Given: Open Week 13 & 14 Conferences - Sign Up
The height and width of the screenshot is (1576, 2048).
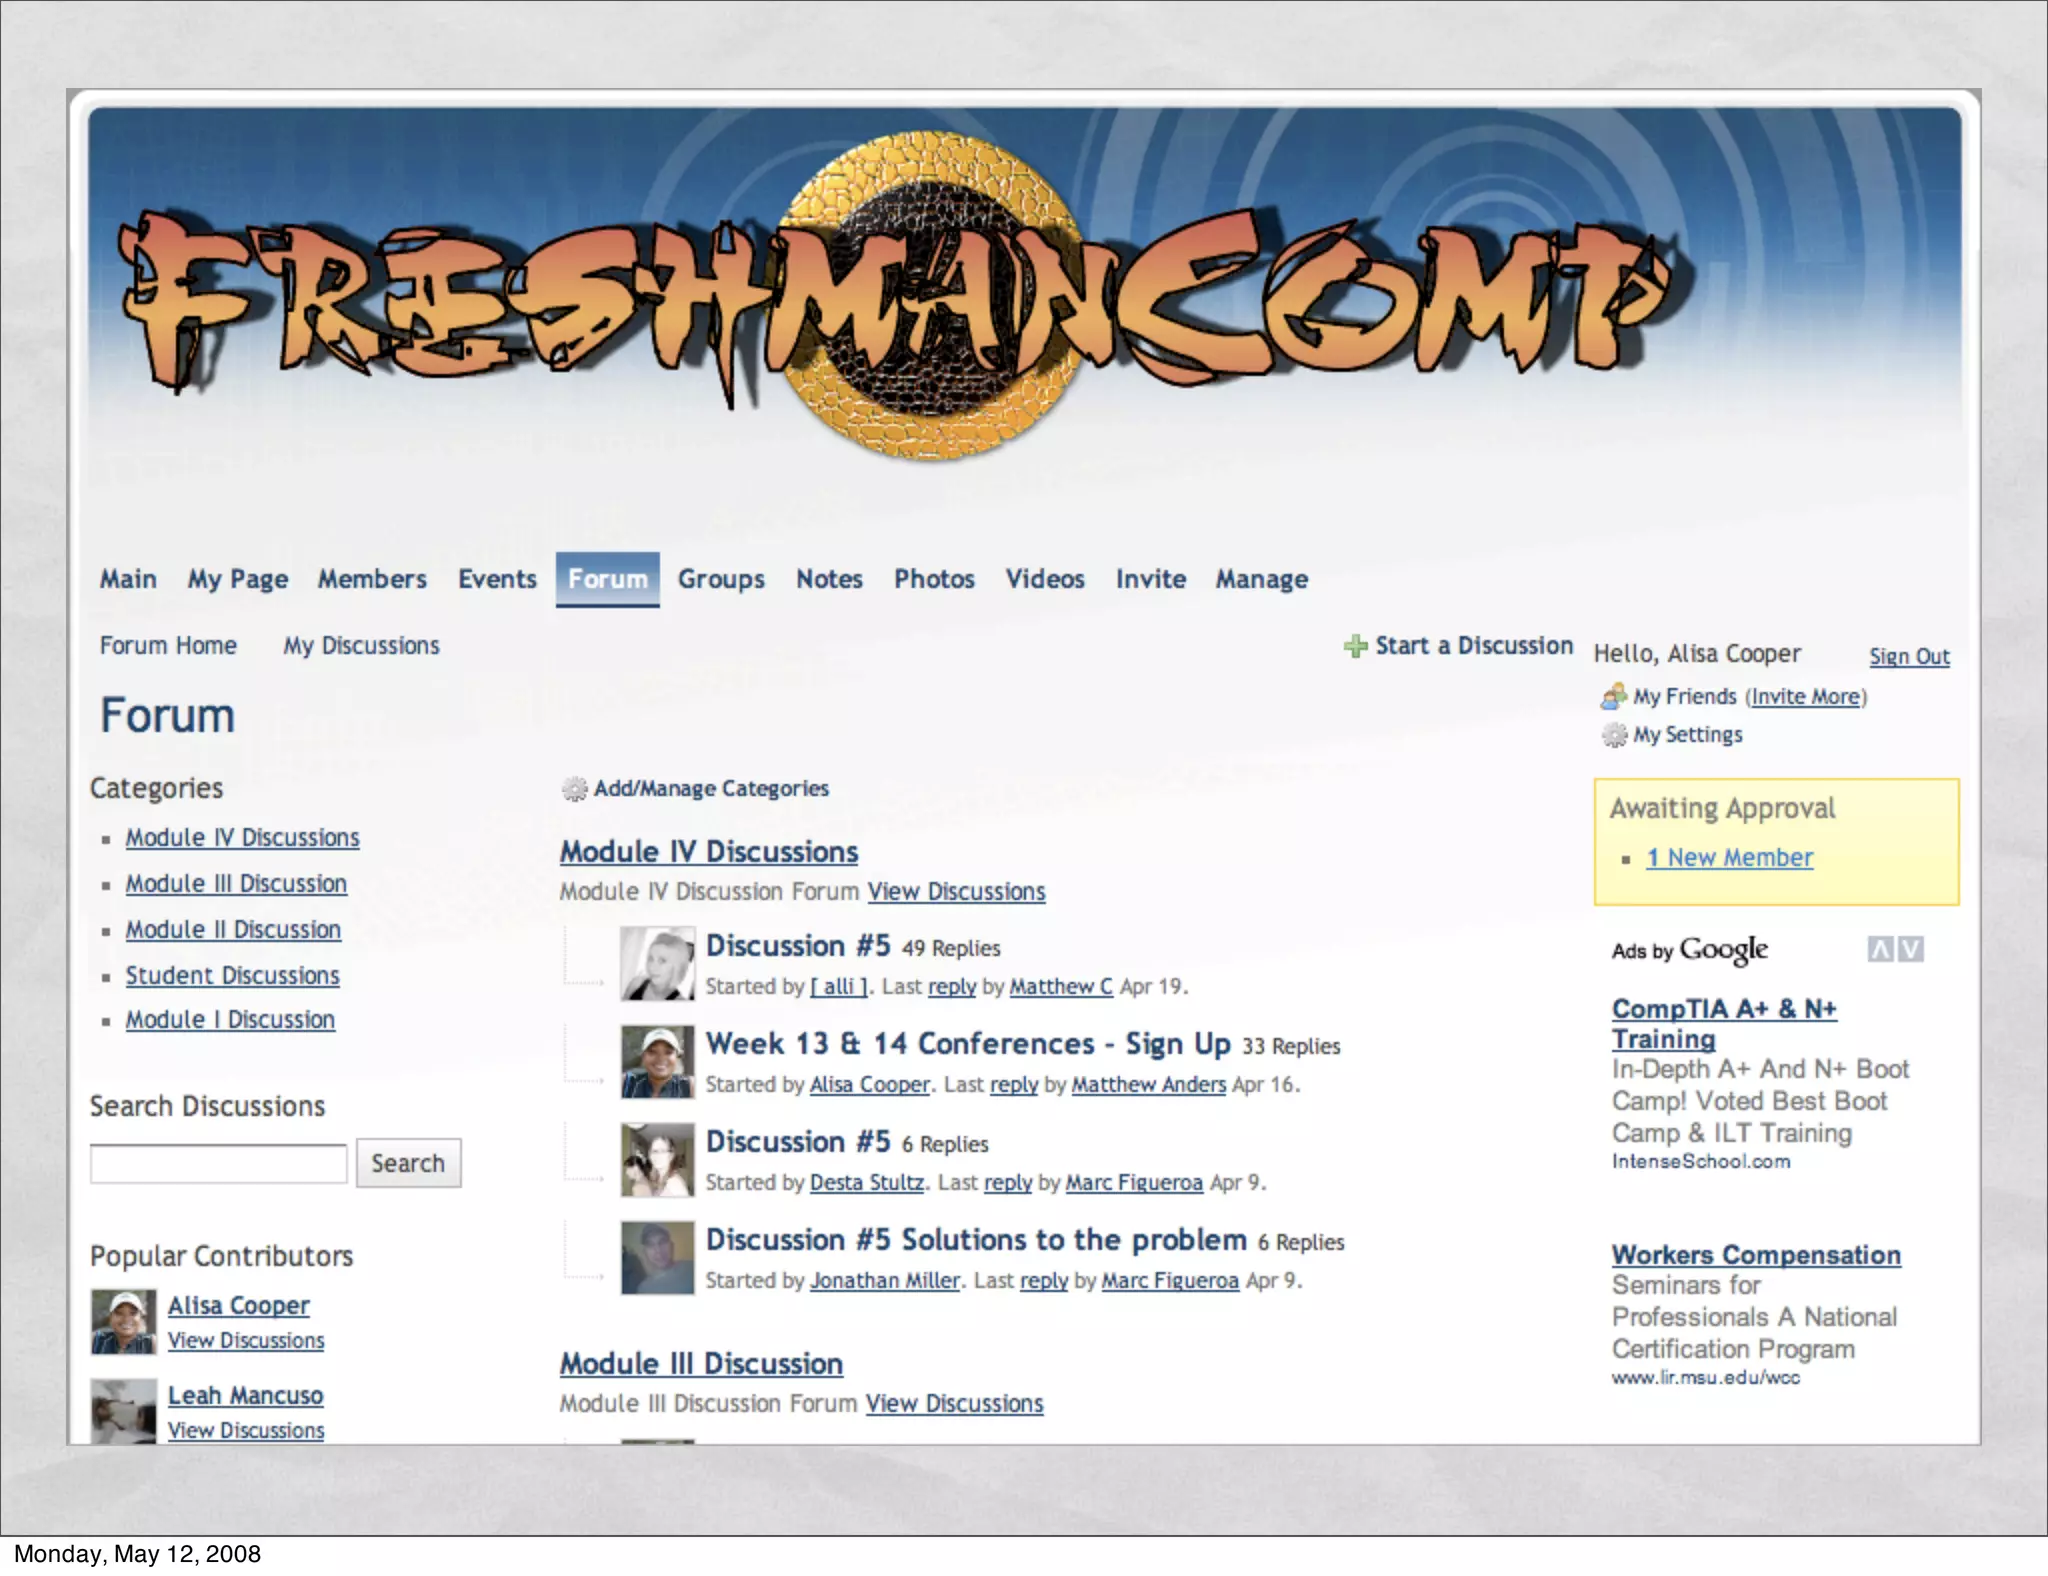Looking at the screenshot, I should (967, 1044).
